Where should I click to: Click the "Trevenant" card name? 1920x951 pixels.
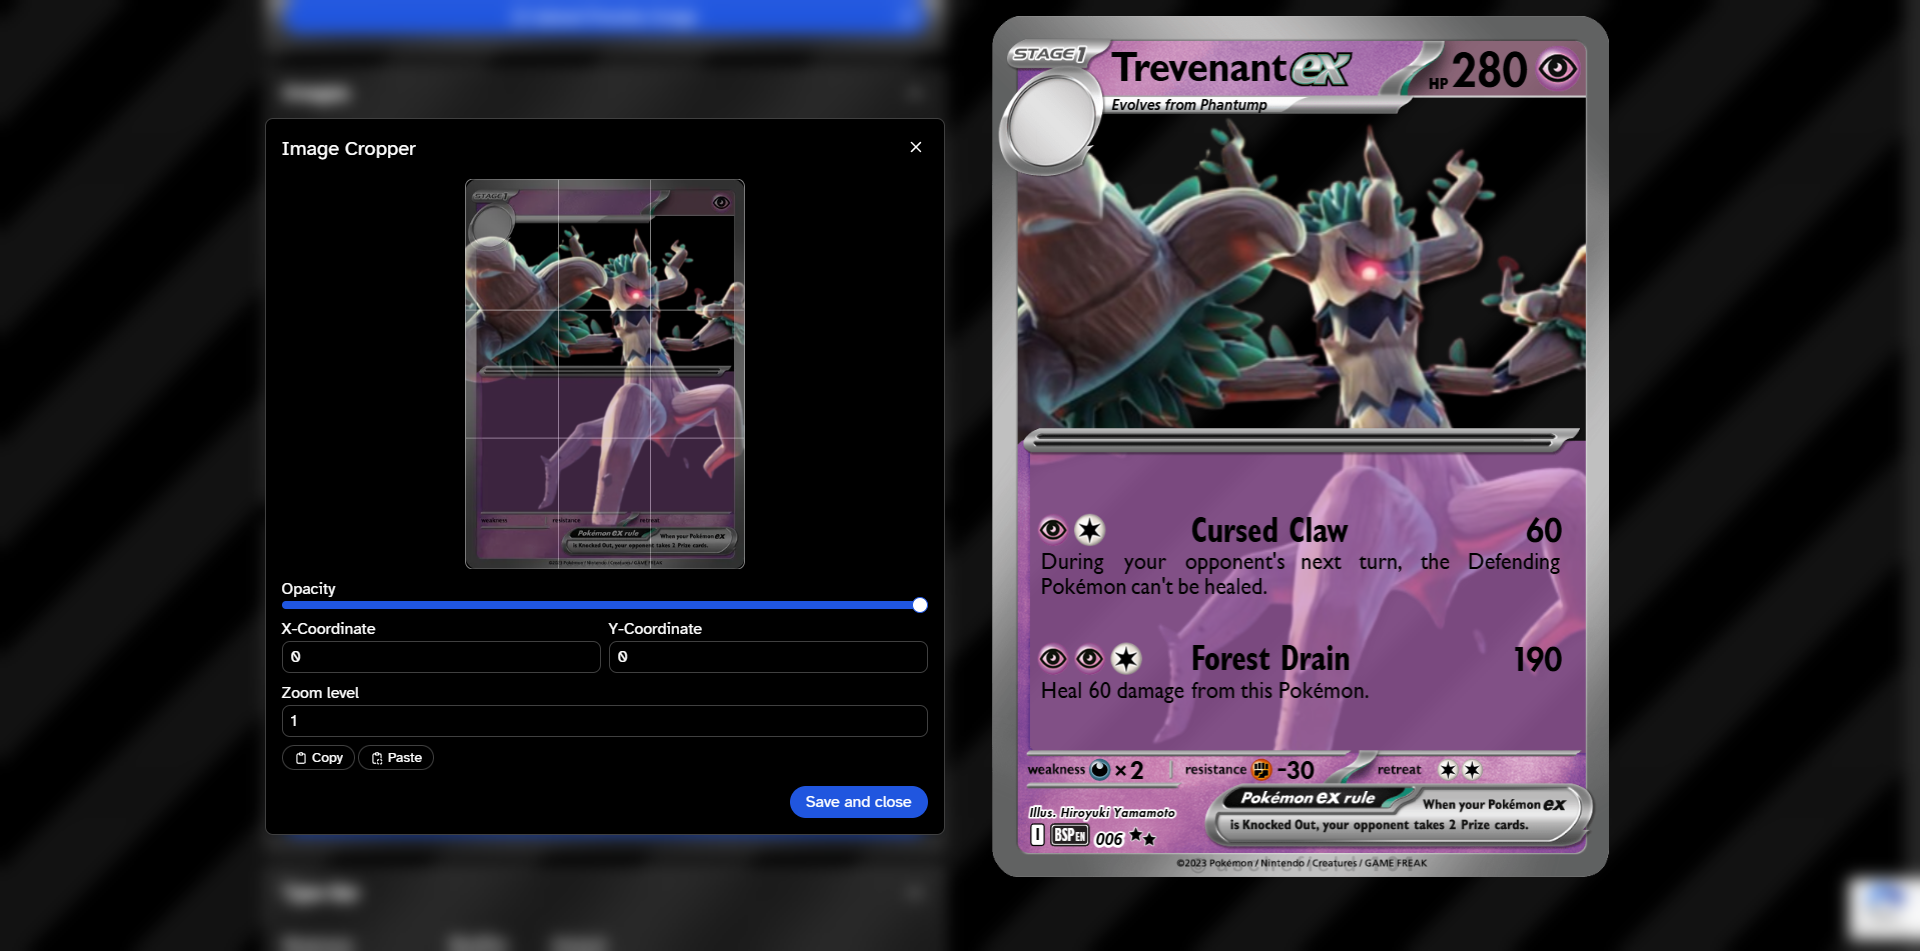coord(1199,68)
